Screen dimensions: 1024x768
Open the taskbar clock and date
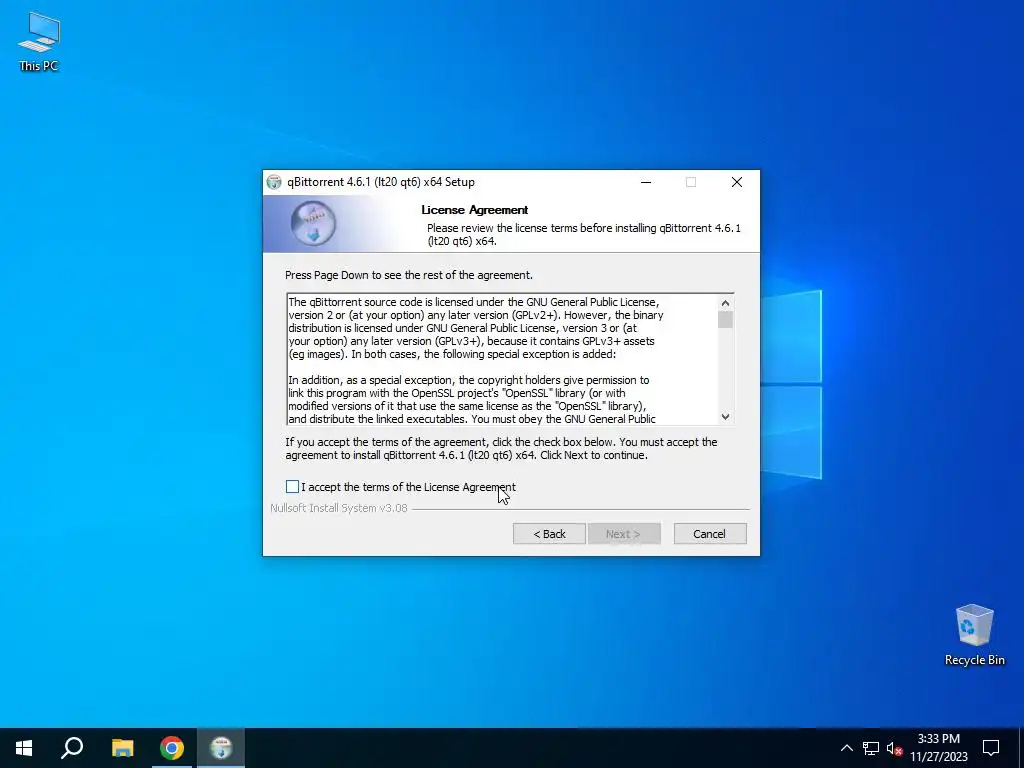pos(938,748)
